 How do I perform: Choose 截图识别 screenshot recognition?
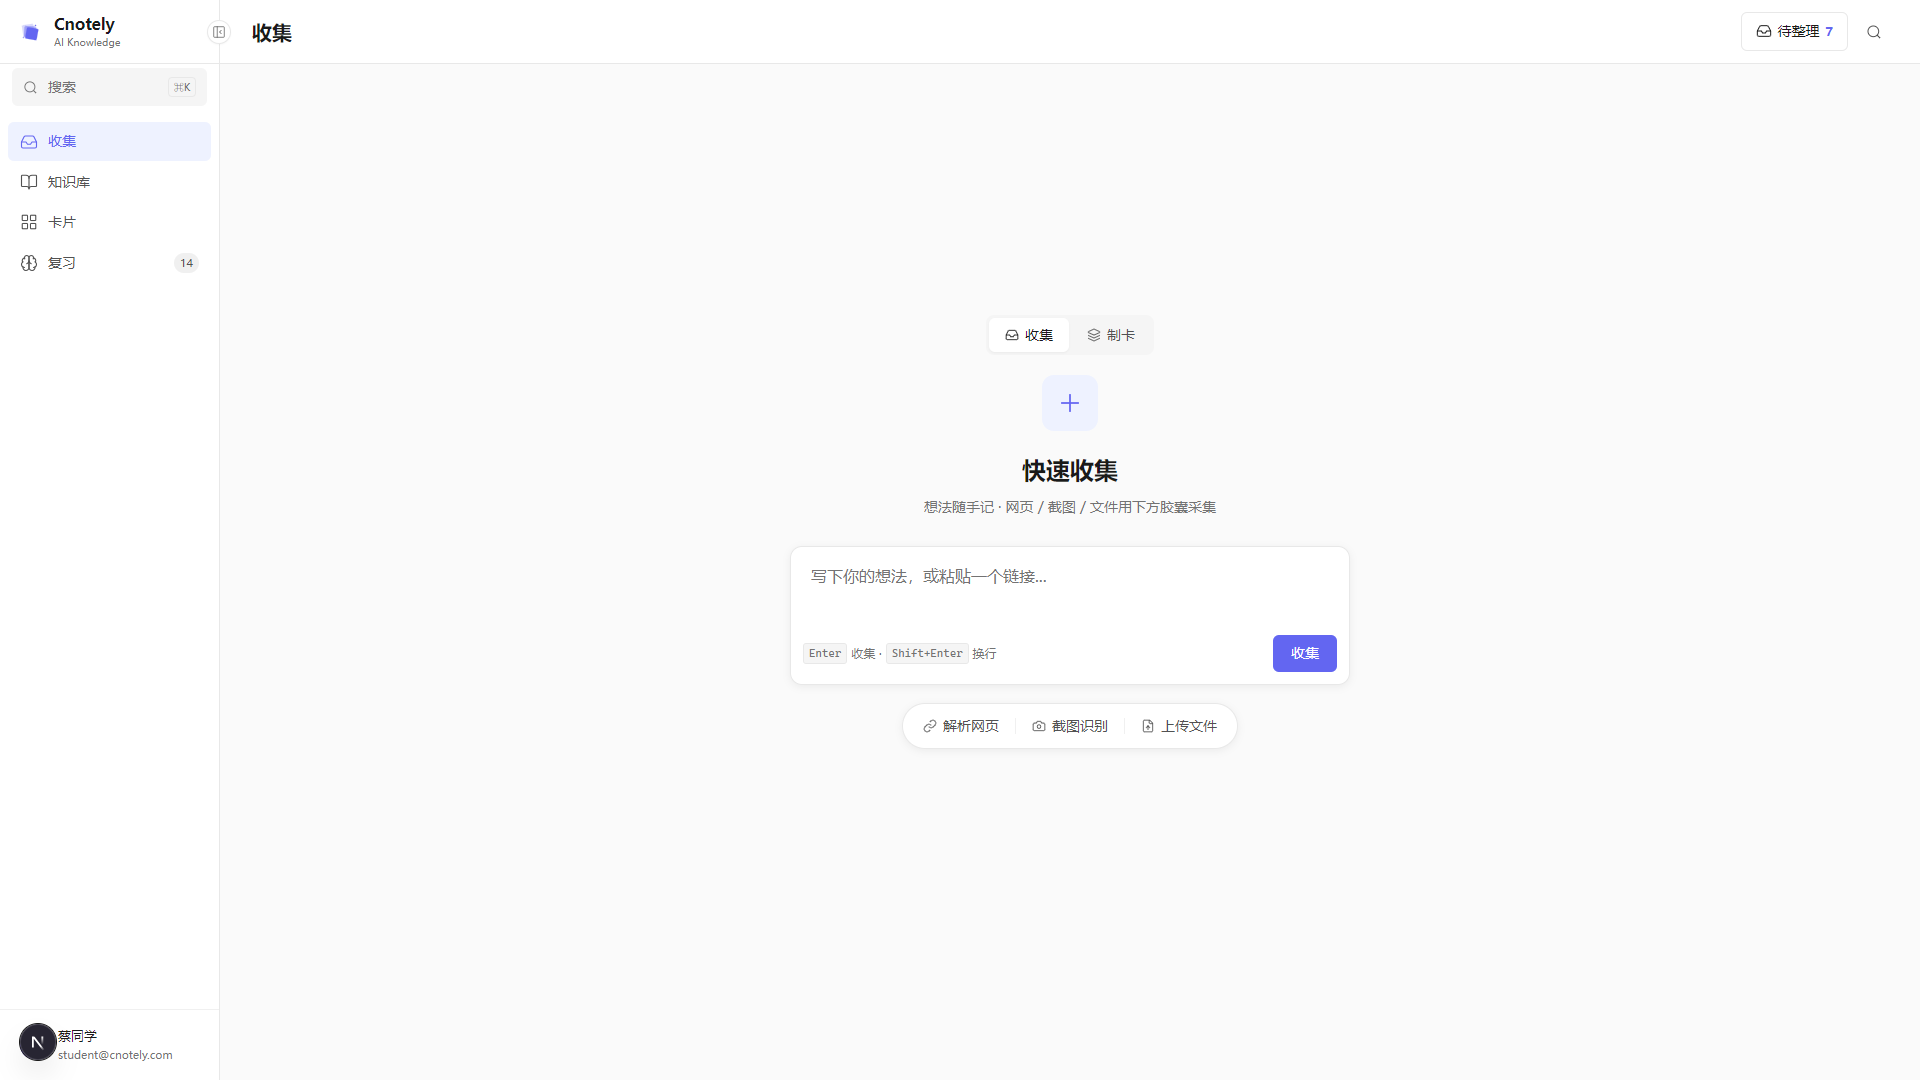tap(1070, 726)
